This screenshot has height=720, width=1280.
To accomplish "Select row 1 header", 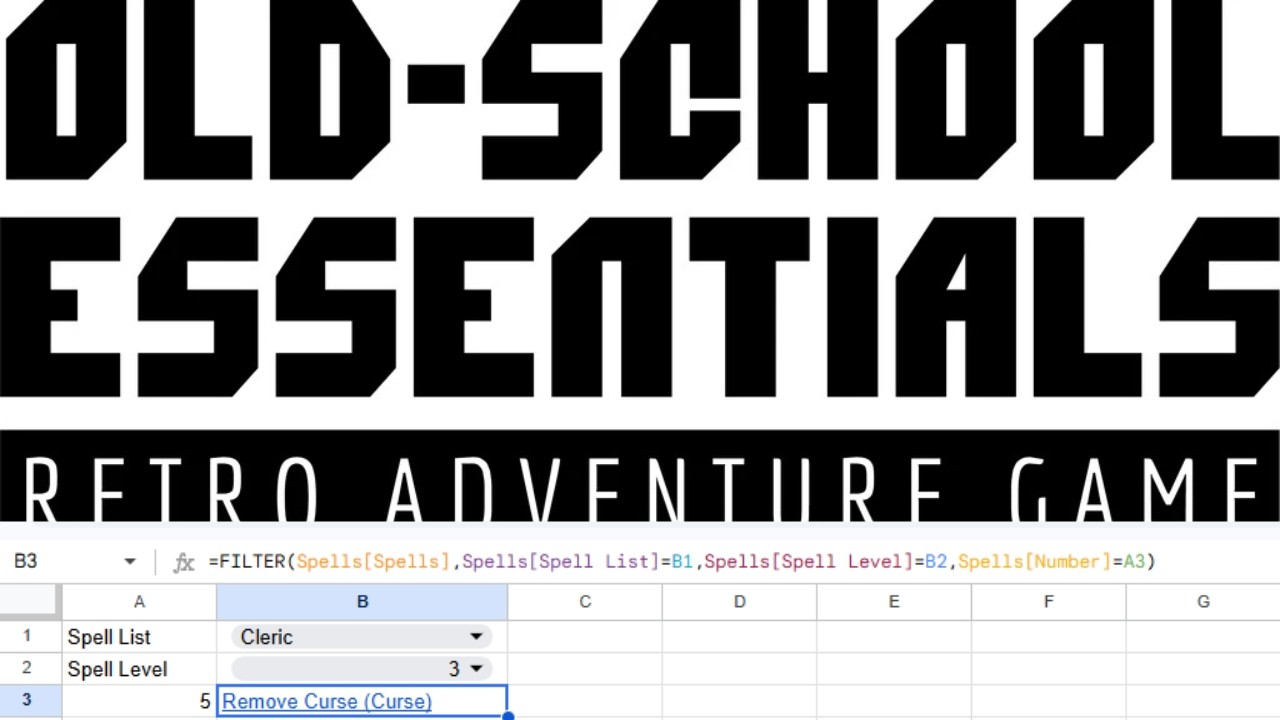I will tap(28, 637).
